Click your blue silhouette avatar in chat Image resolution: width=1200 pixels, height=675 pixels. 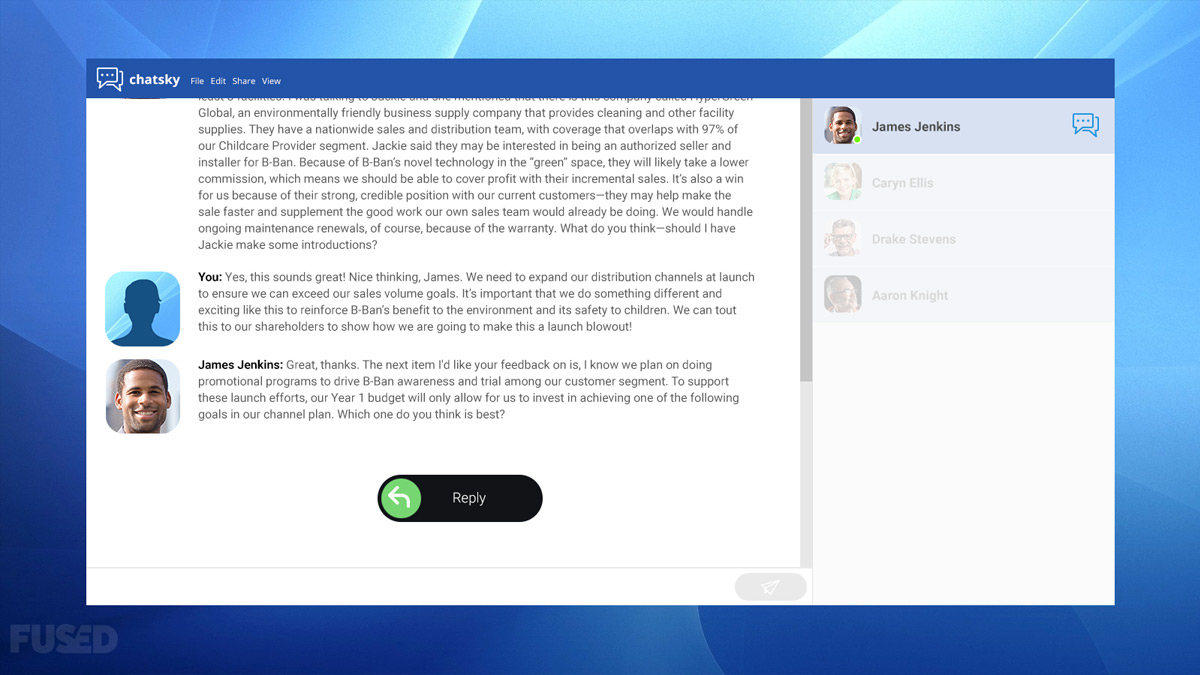point(143,309)
